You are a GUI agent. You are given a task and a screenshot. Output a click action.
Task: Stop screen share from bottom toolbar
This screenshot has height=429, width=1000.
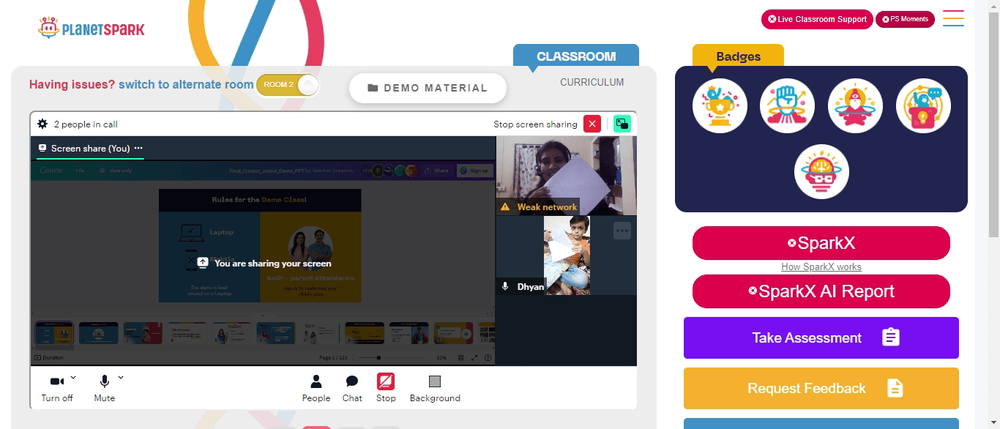point(385,388)
